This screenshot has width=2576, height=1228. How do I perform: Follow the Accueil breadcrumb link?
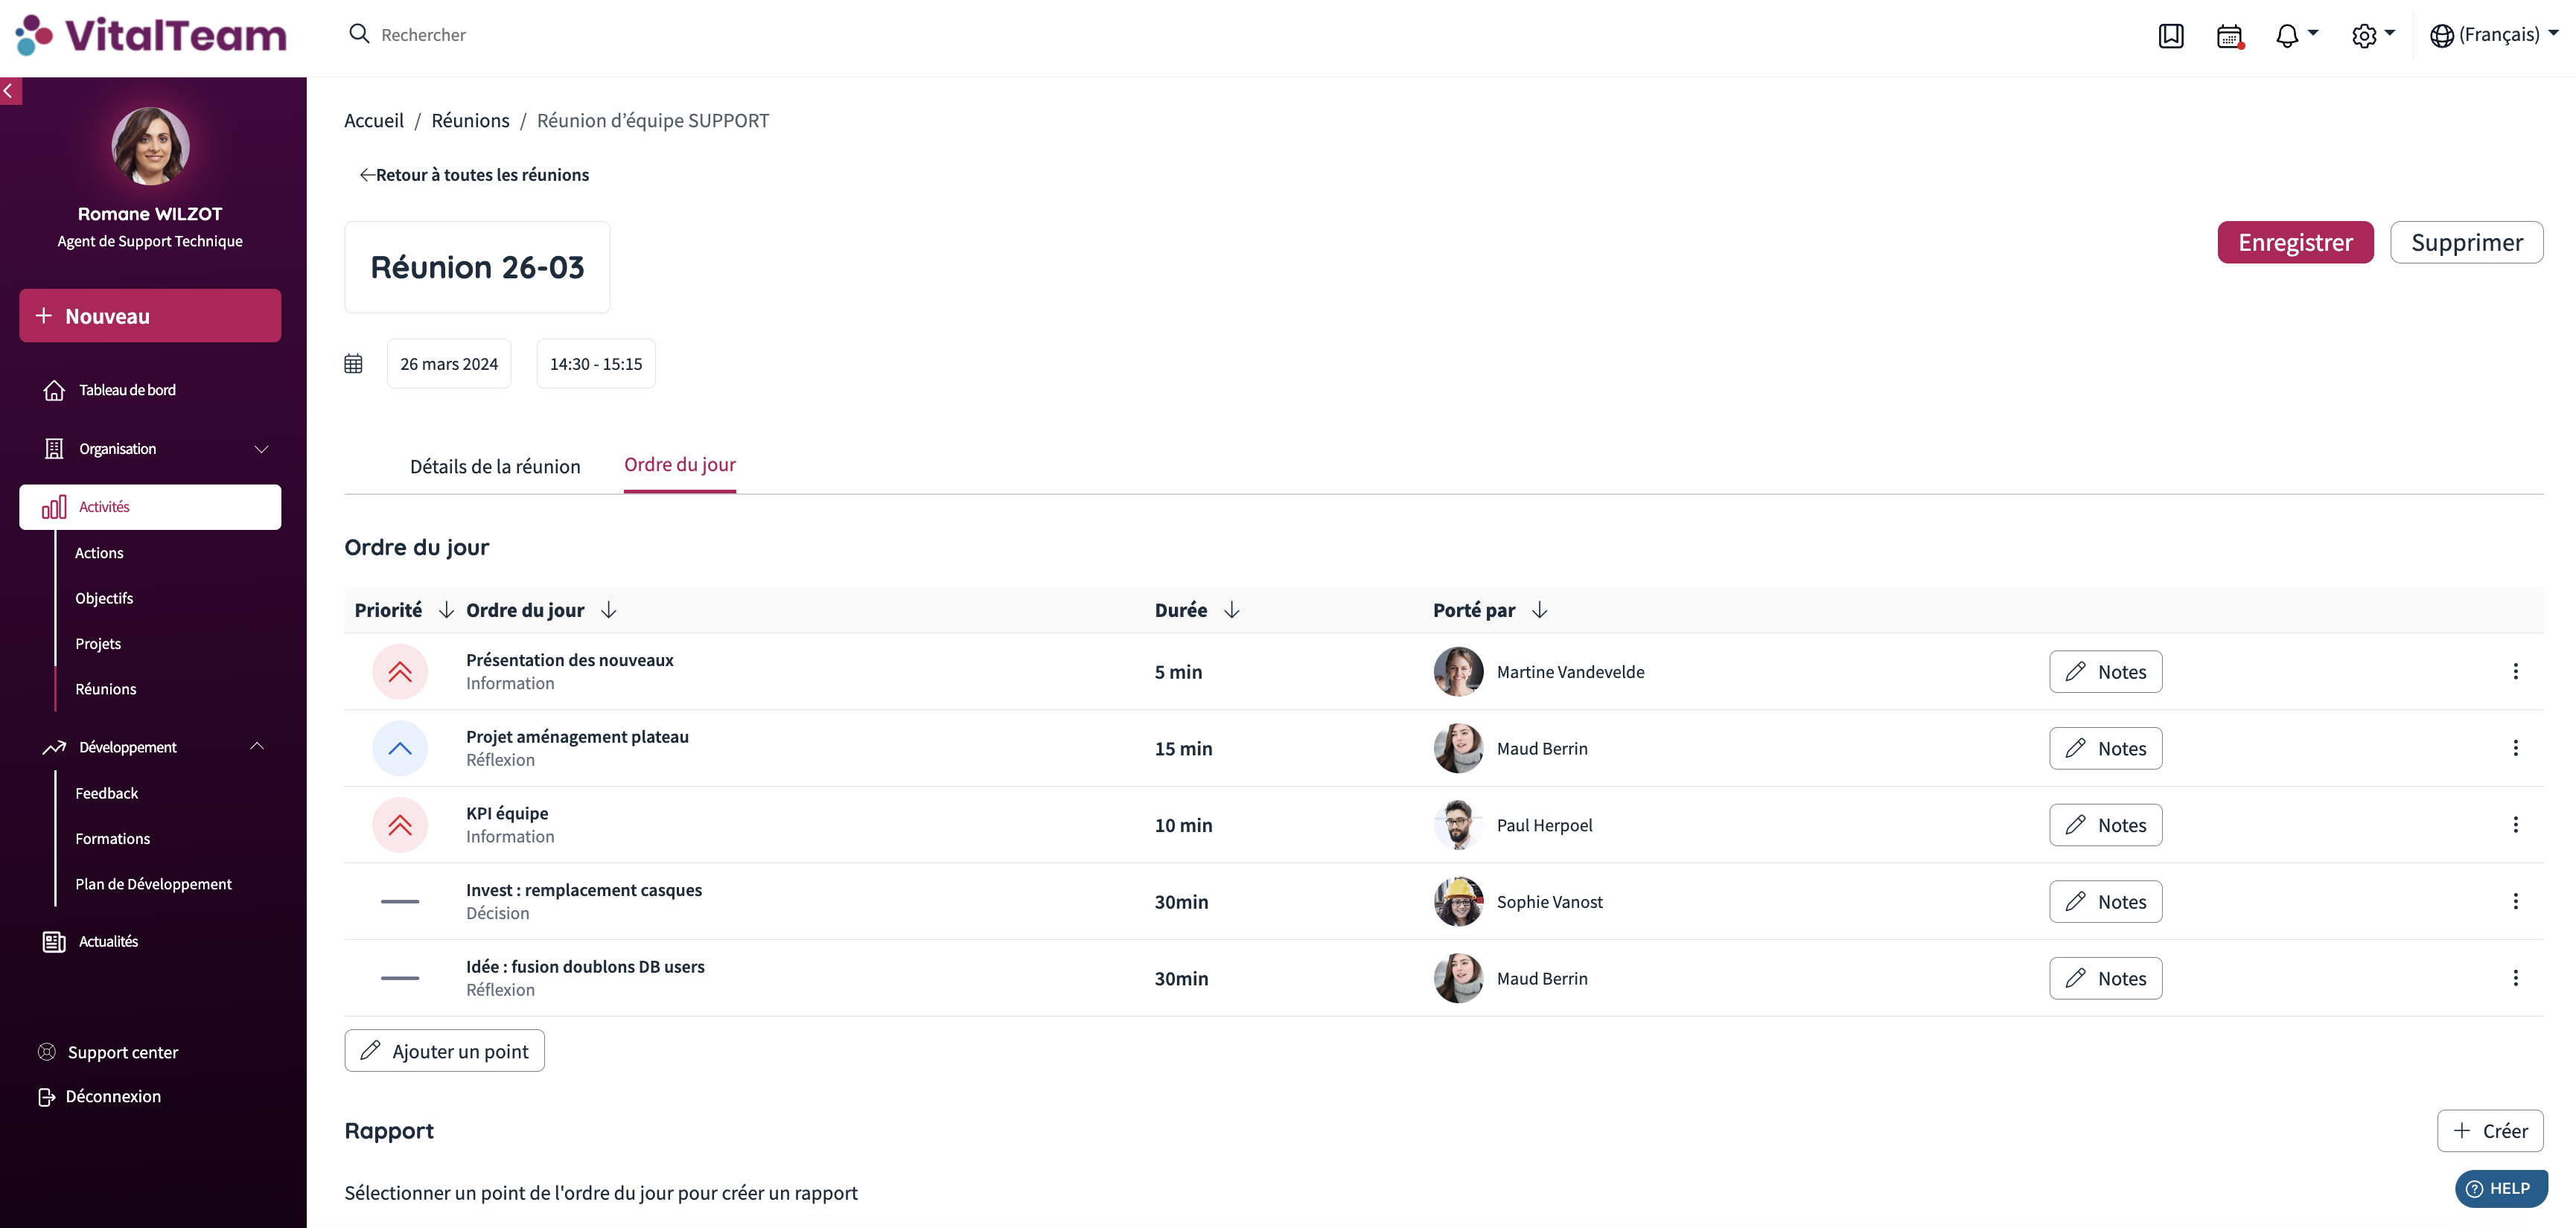tap(373, 120)
